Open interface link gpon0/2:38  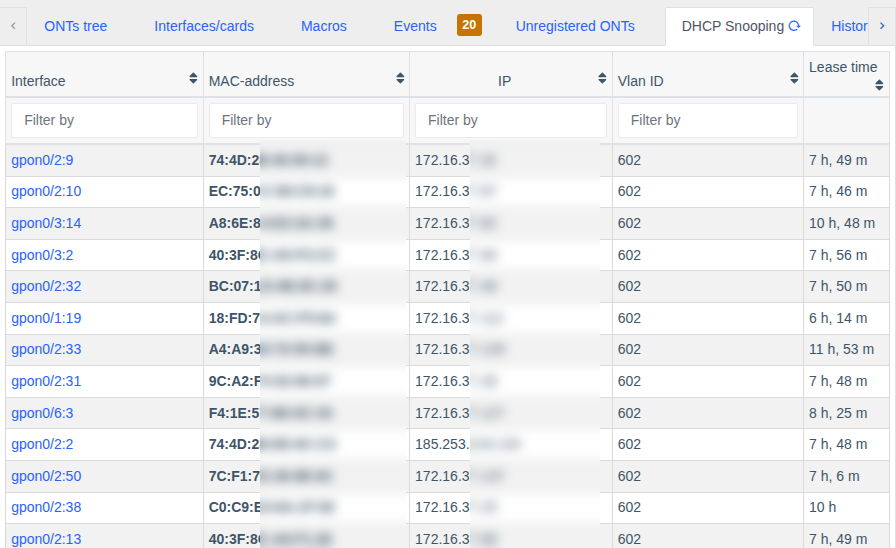coord(46,506)
